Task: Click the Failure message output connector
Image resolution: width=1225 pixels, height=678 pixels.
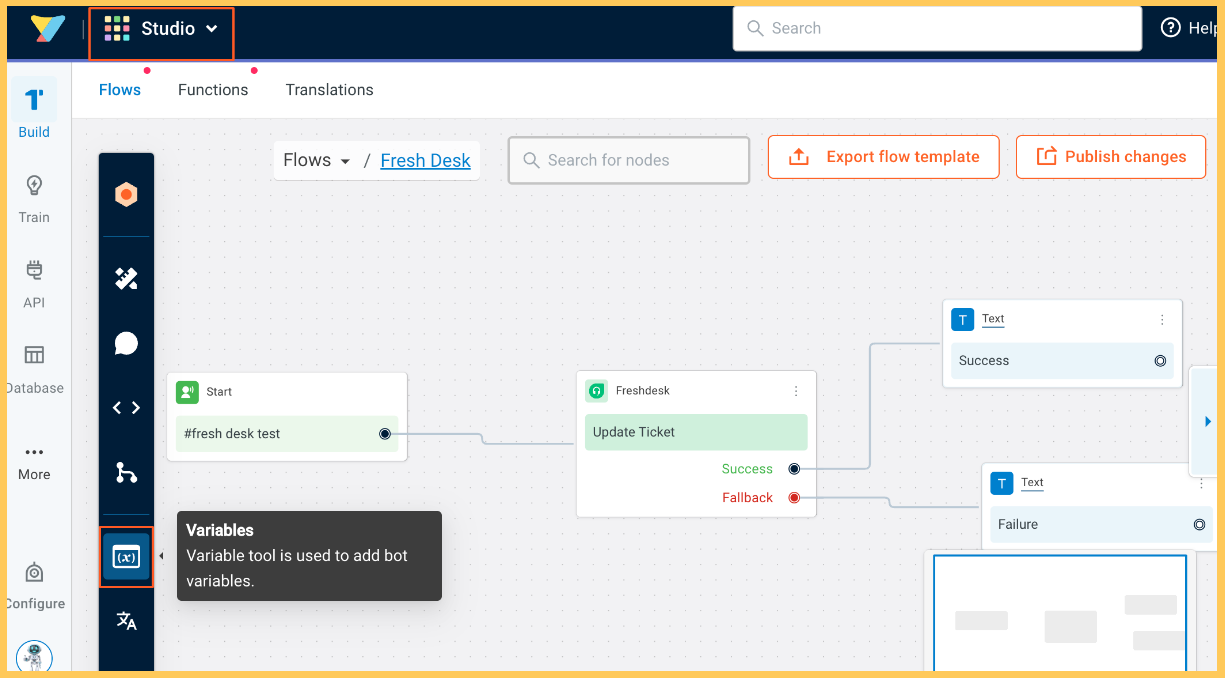Action: pyautogui.click(x=1199, y=524)
